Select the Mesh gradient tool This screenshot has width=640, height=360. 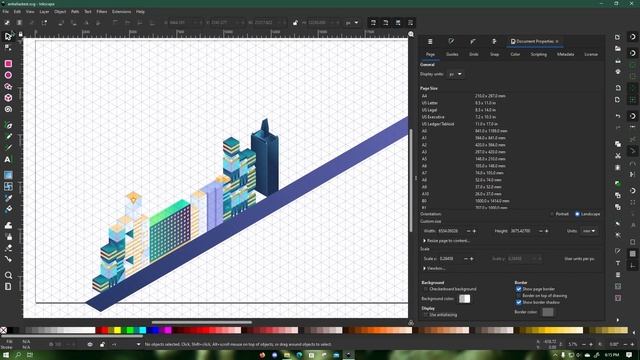click(x=8, y=187)
